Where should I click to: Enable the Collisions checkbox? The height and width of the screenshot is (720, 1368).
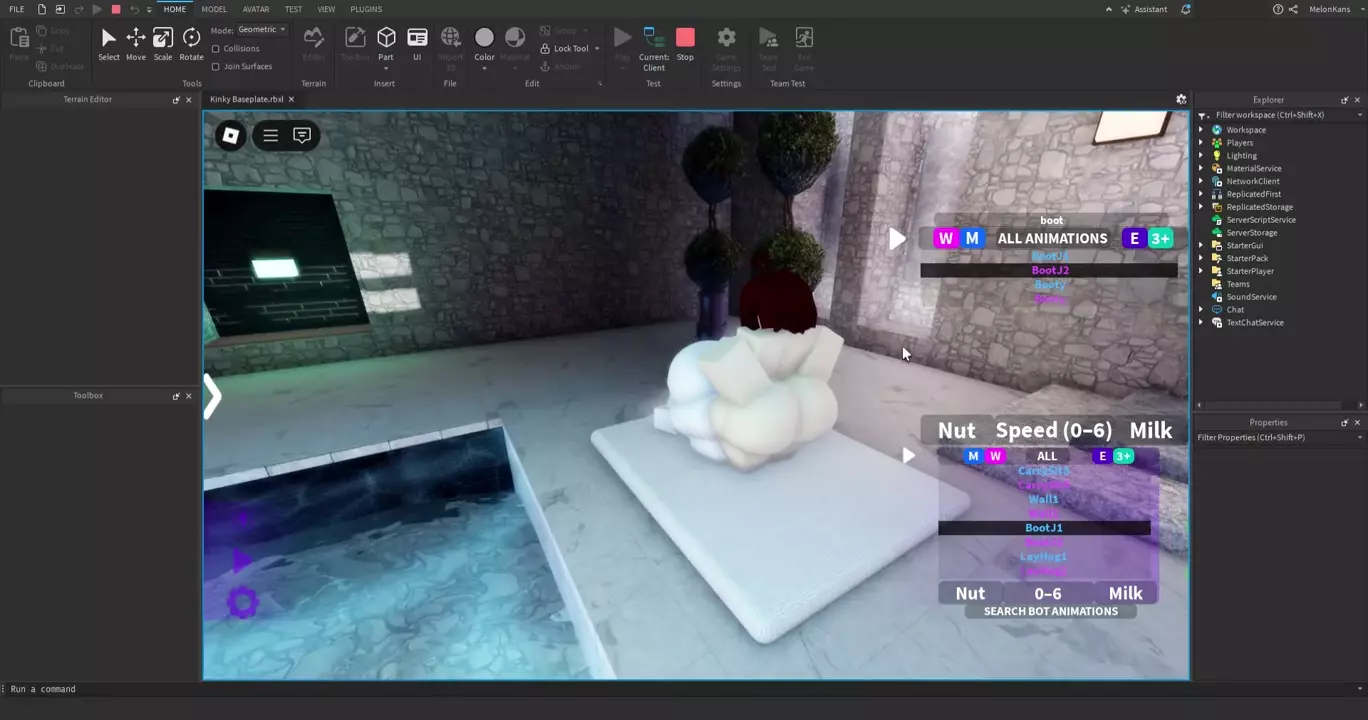point(216,48)
